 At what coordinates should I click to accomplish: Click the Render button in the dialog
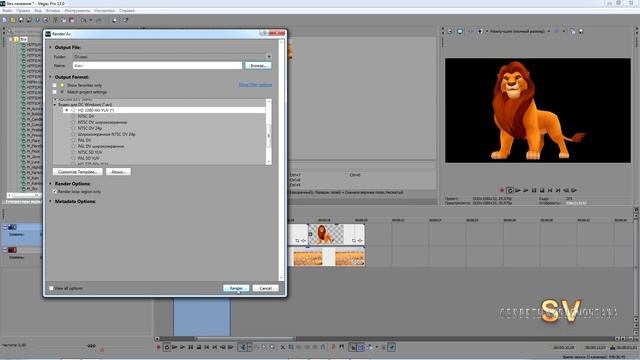[236, 288]
